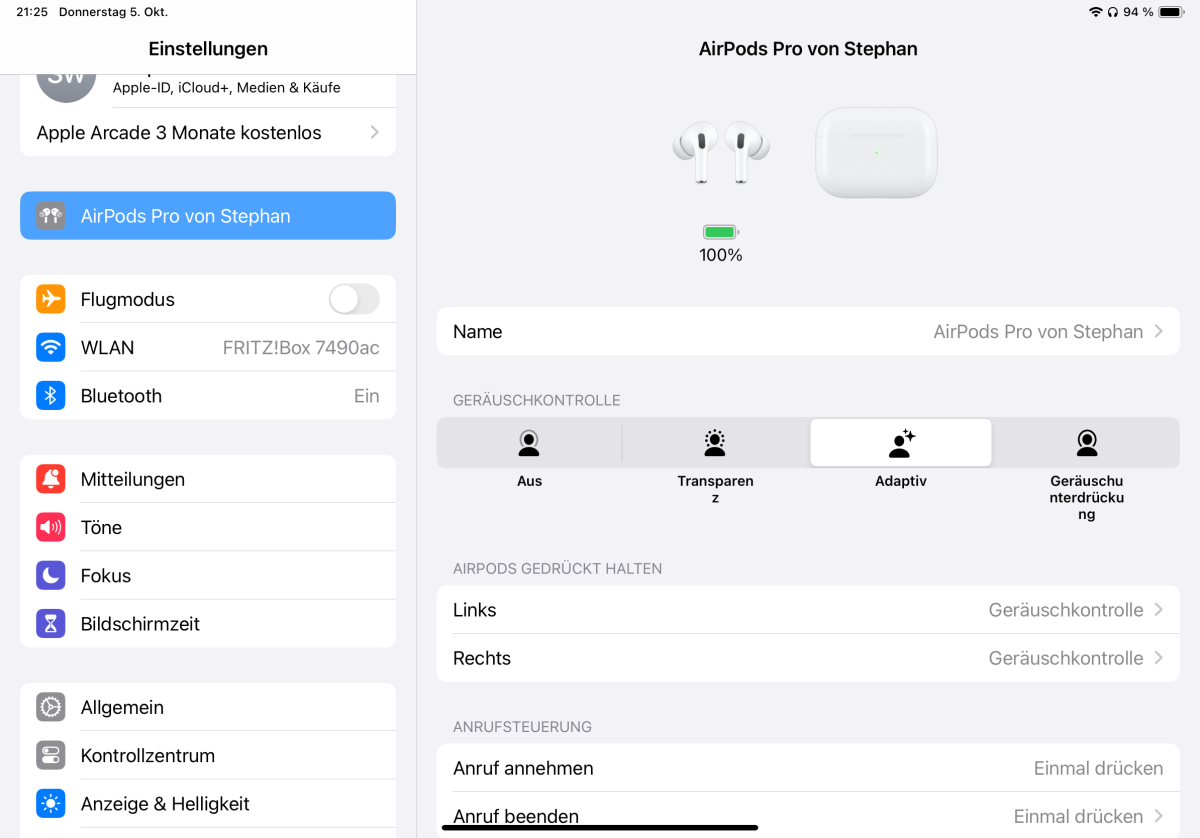Open the WLAN settings row

[208, 347]
